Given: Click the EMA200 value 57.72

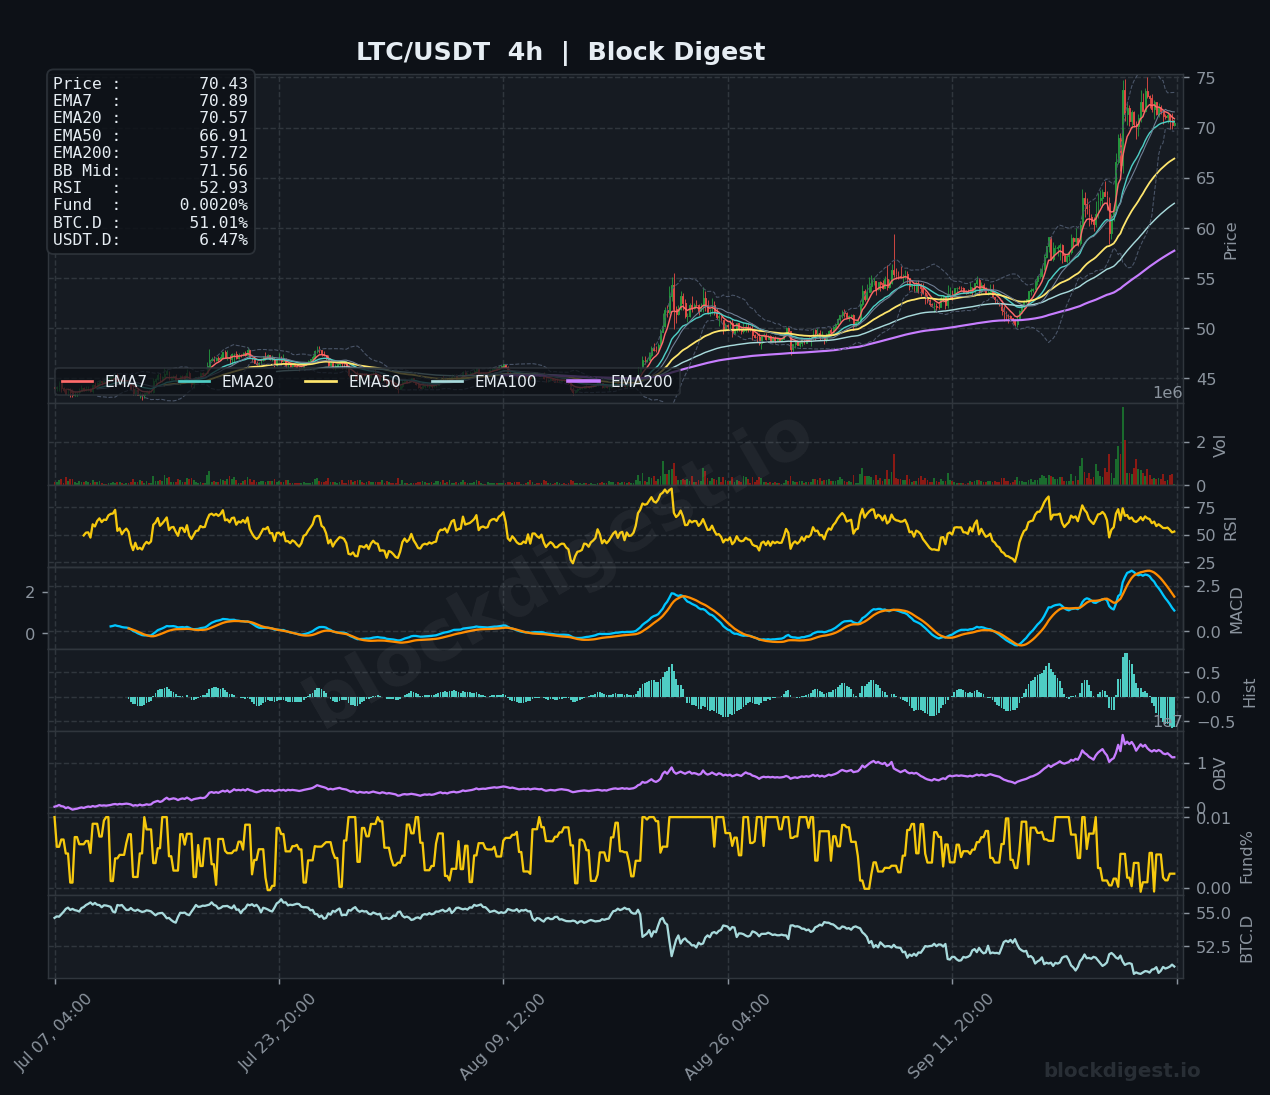Looking at the screenshot, I should coord(223,153).
